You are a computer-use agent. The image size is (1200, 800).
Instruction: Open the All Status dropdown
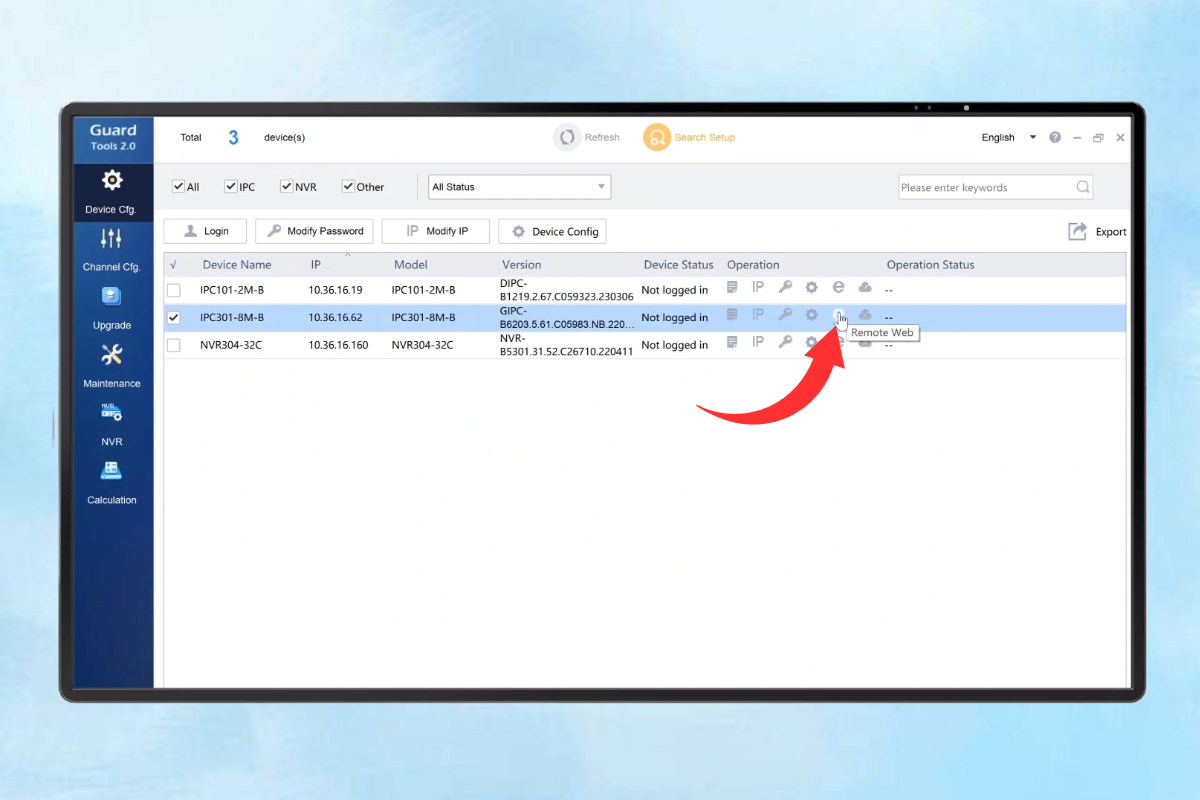coord(519,187)
